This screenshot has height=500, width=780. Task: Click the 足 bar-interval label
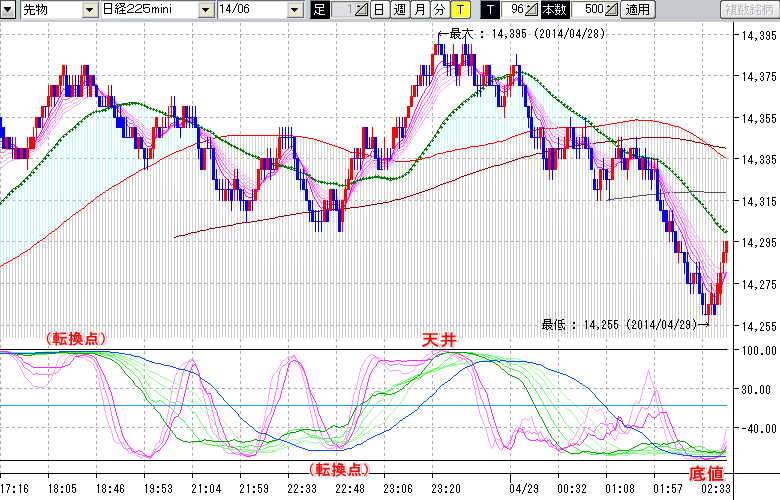pyautogui.click(x=320, y=10)
